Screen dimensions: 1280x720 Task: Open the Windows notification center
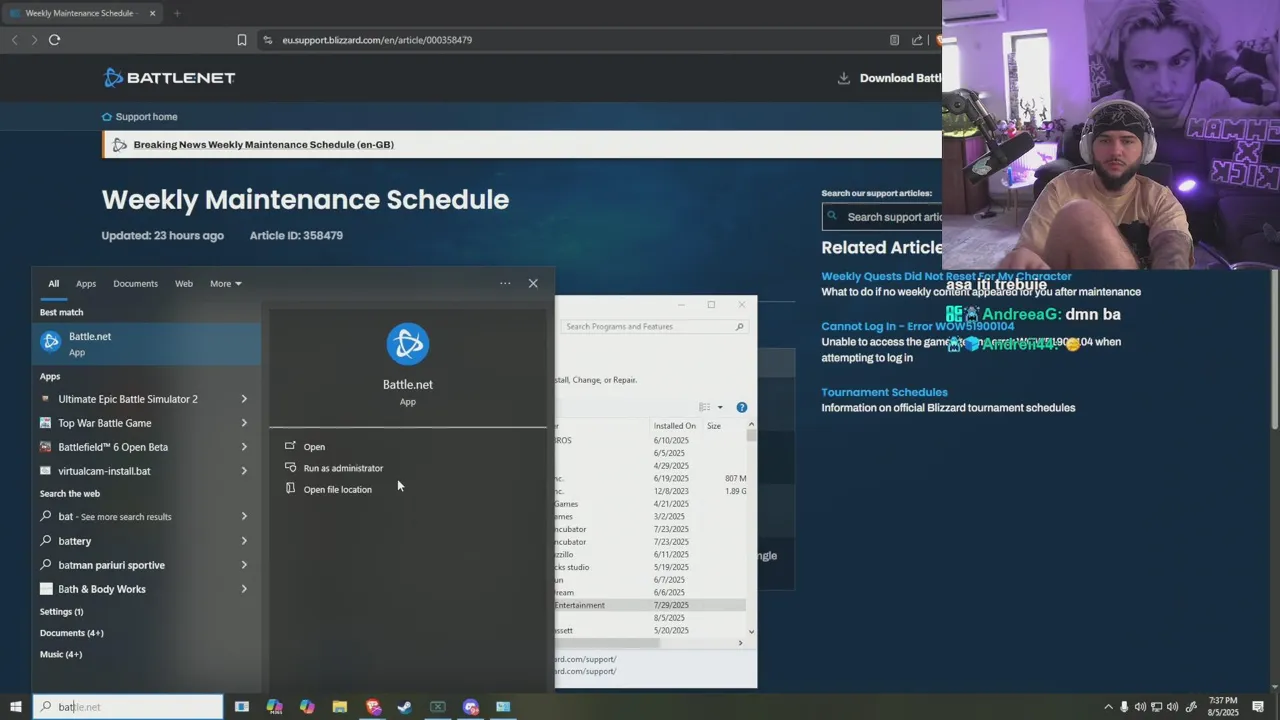pos(1258,707)
